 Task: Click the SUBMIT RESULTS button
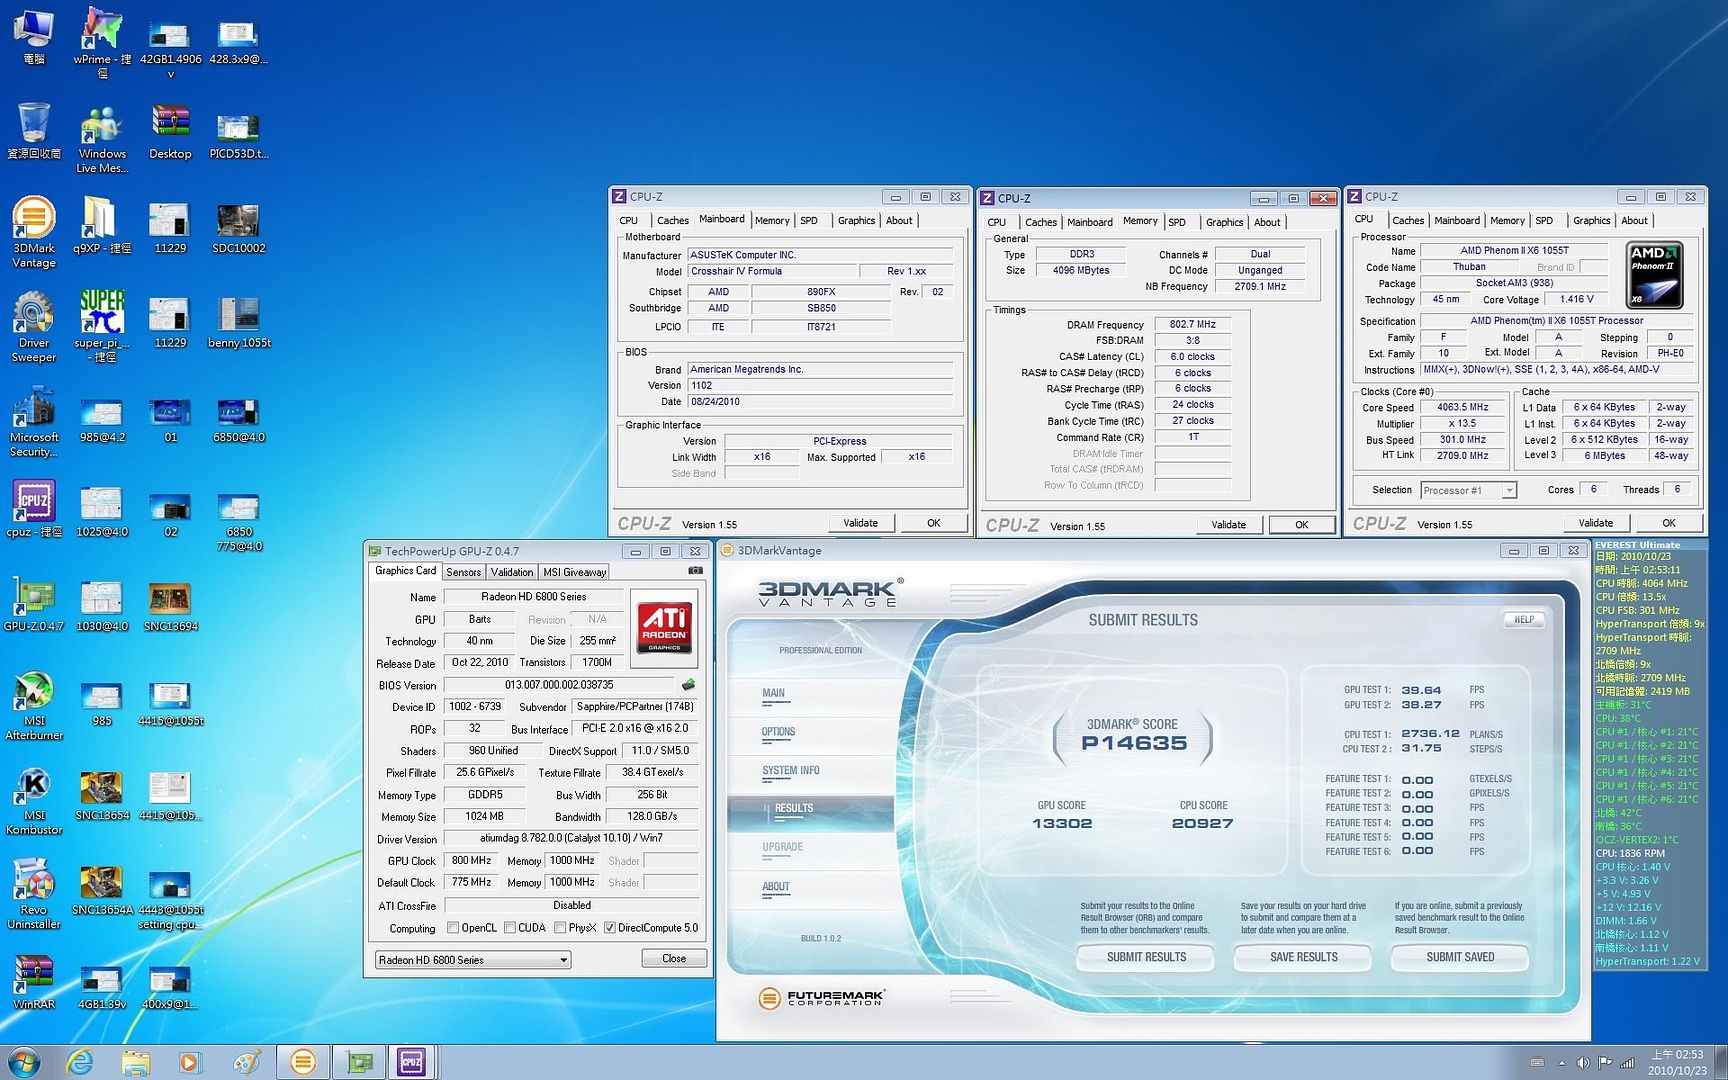pyautogui.click(x=1146, y=957)
